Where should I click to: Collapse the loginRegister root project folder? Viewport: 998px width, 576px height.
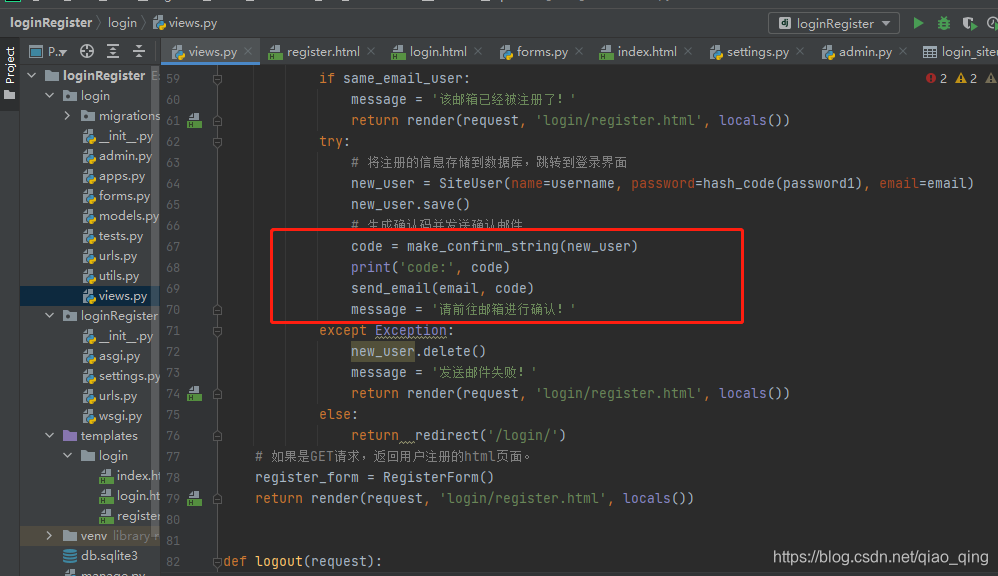[32, 75]
